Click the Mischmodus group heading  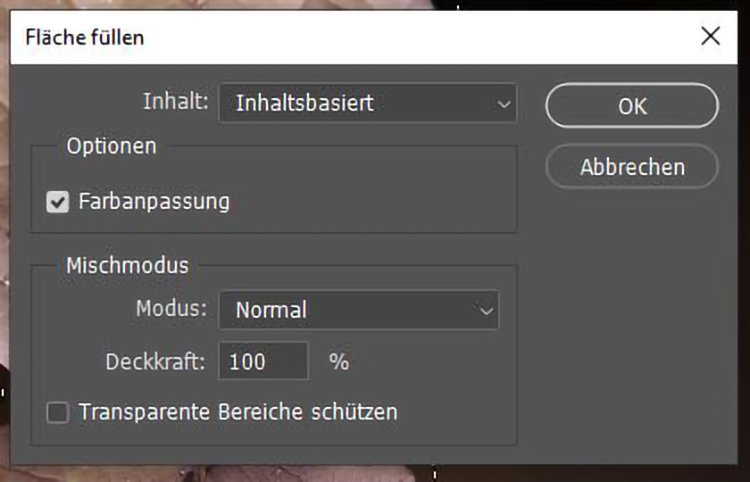[x=127, y=266]
